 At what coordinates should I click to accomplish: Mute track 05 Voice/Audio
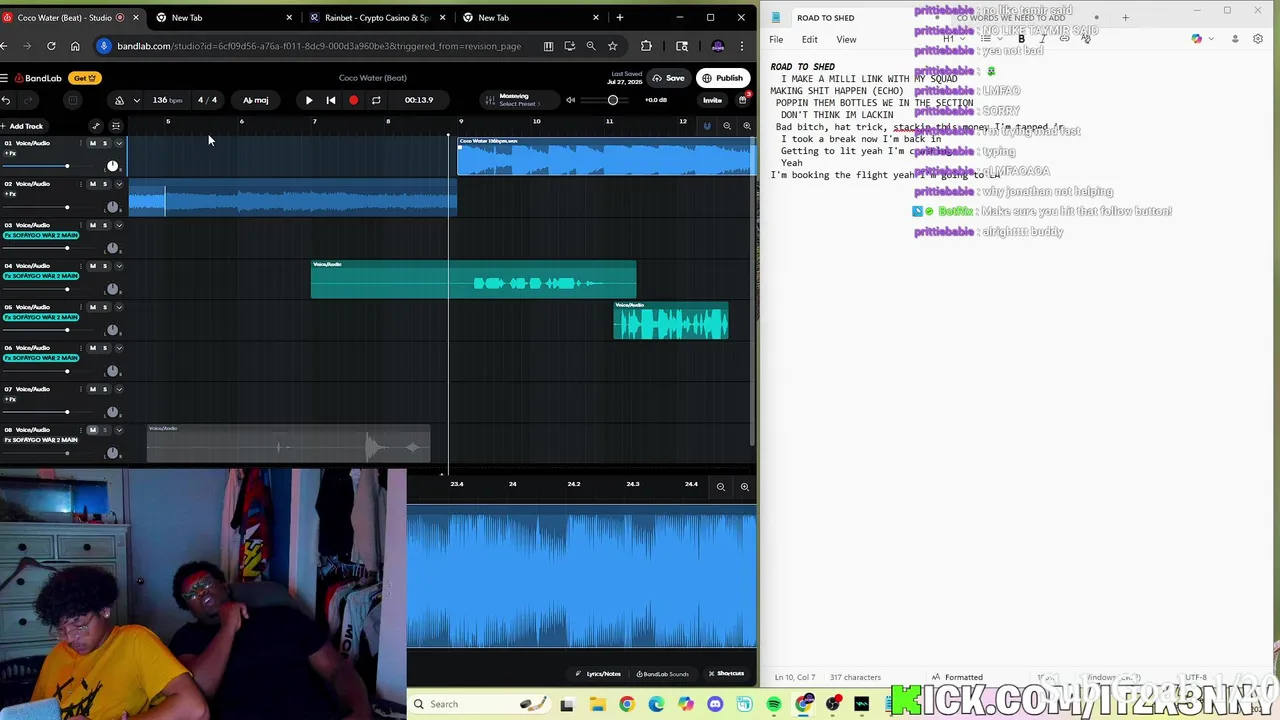[x=93, y=307]
